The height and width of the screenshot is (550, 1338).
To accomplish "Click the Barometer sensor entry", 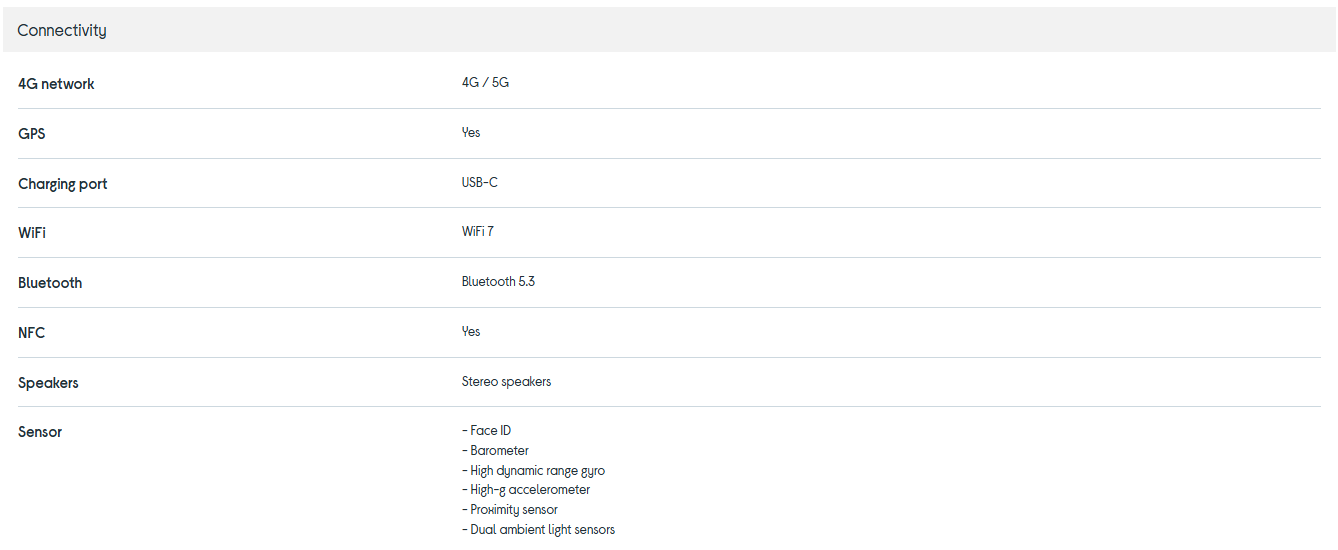I will coord(499,451).
